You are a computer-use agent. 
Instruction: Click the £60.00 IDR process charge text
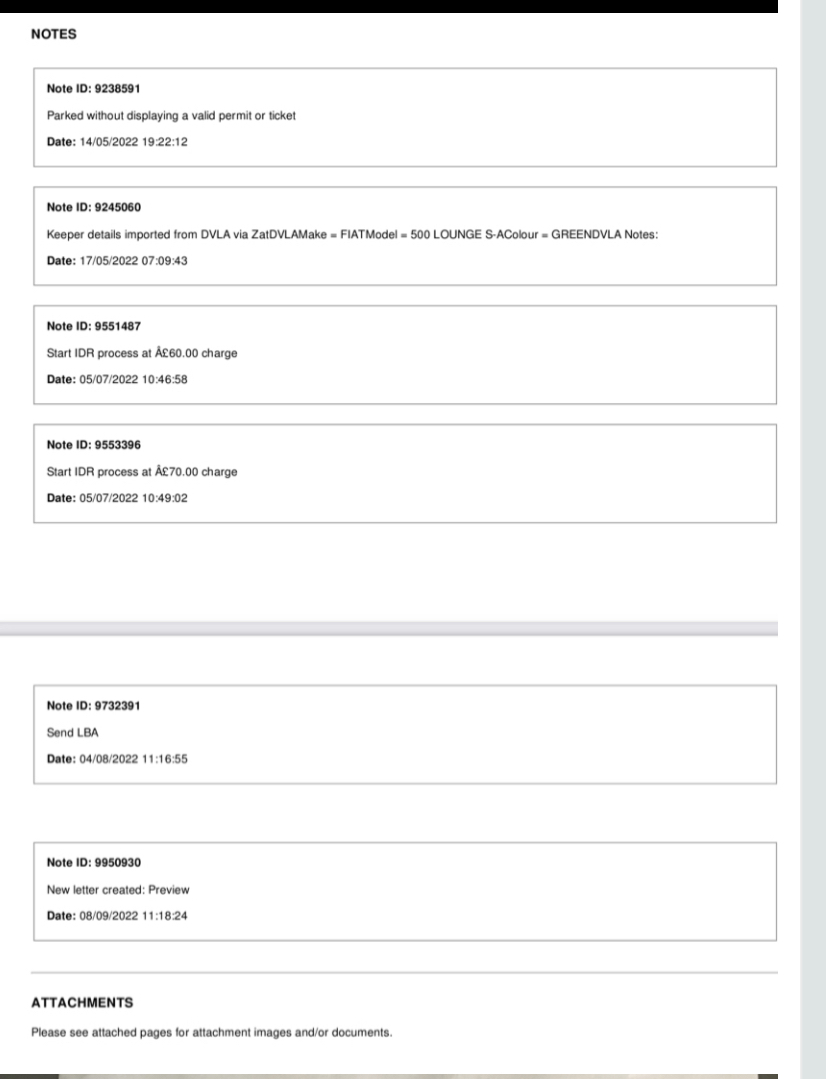(142, 353)
